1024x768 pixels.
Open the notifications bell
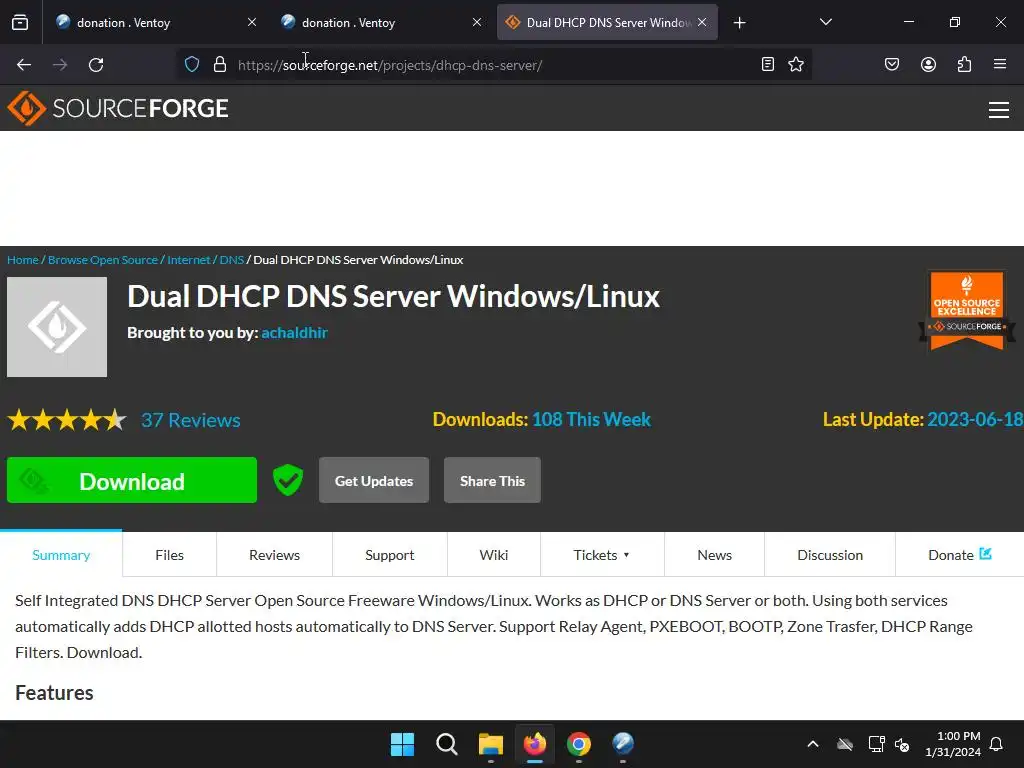pyautogui.click(x=997, y=744)
